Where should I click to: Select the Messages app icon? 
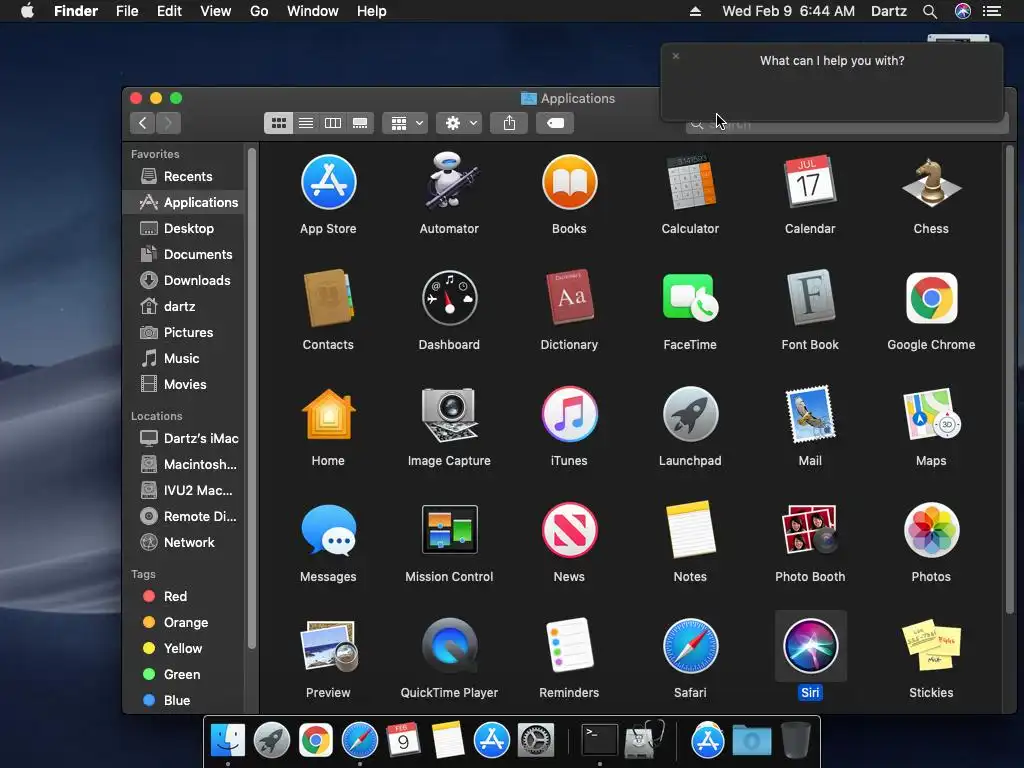[328, 530]
